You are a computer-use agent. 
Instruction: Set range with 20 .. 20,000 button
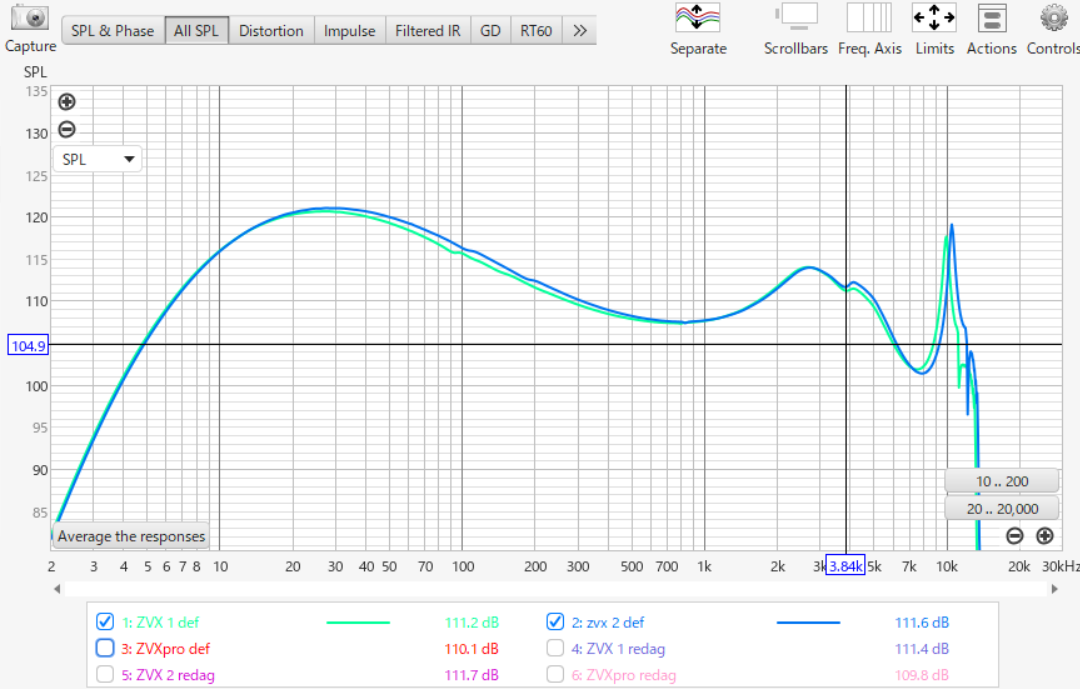[1002, 508]
